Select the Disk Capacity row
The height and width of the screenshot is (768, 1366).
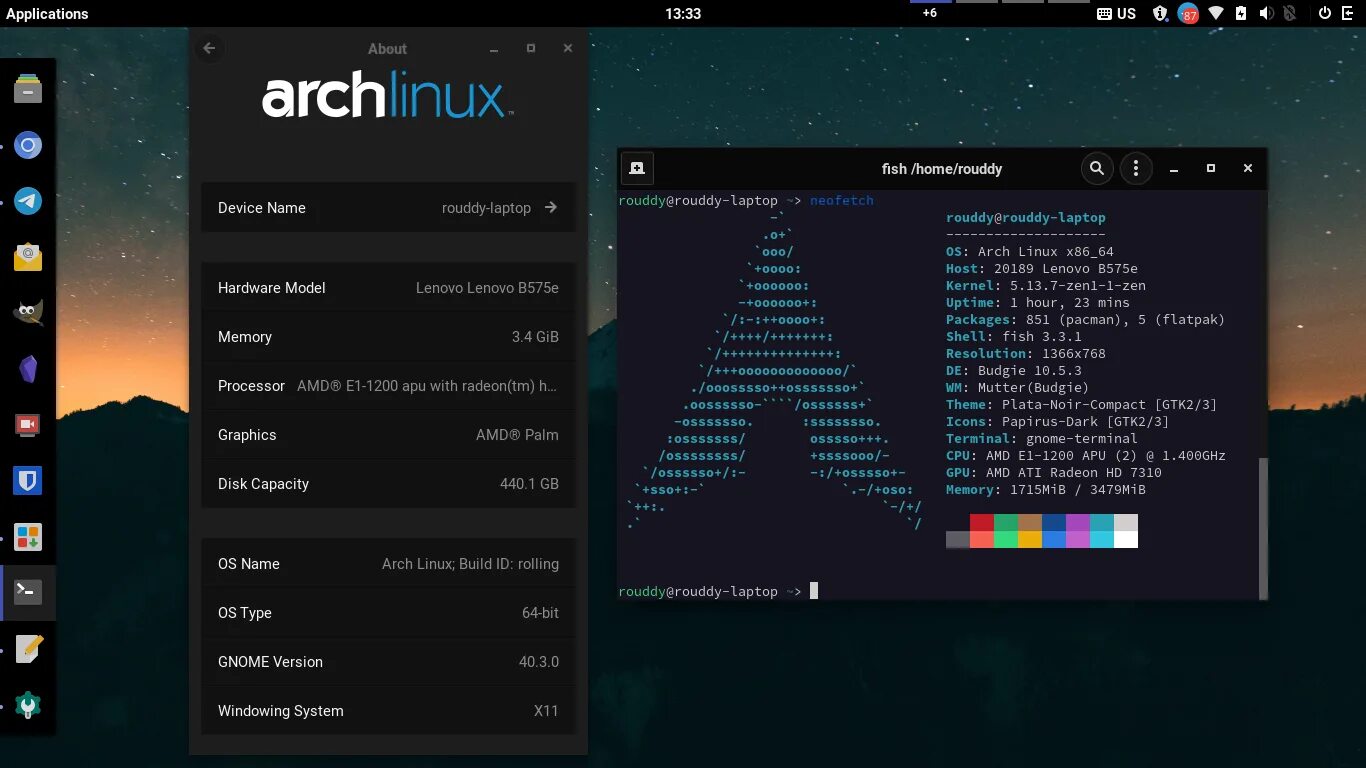[x=388, y=483]
